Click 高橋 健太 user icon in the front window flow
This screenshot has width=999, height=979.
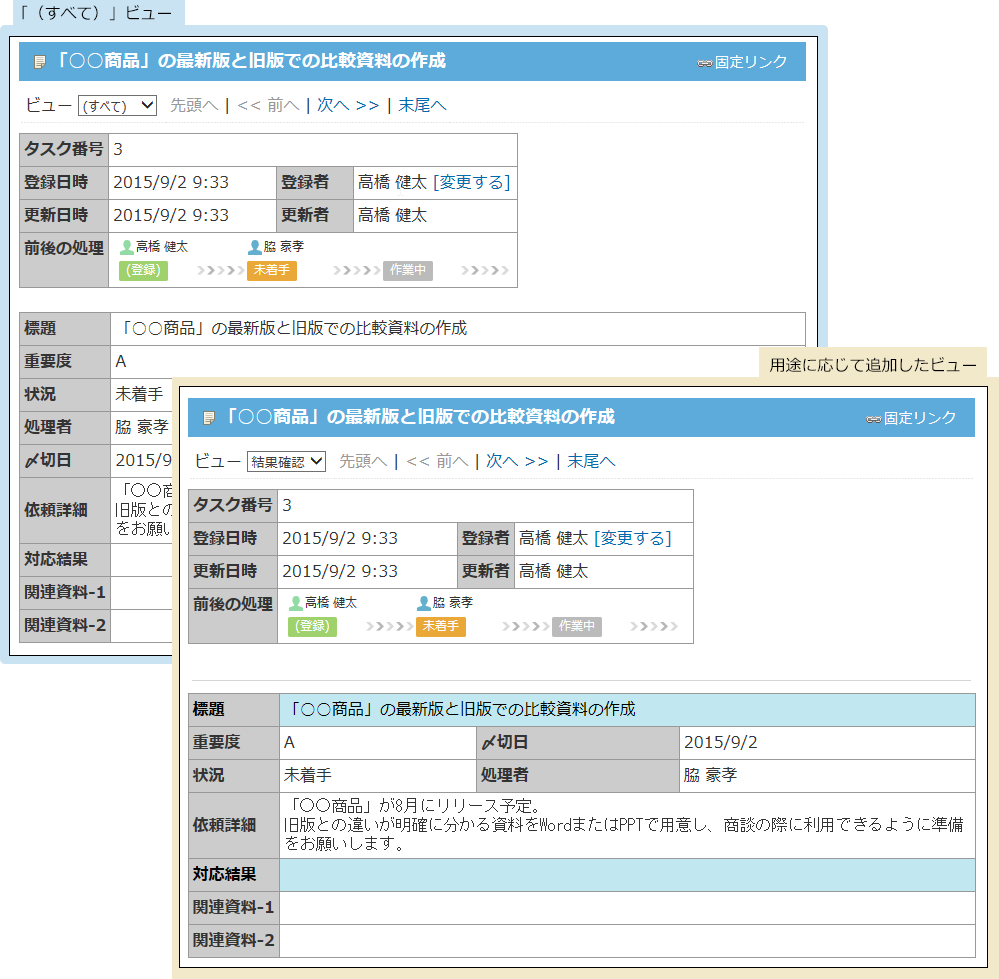click(x=296, y=603)
